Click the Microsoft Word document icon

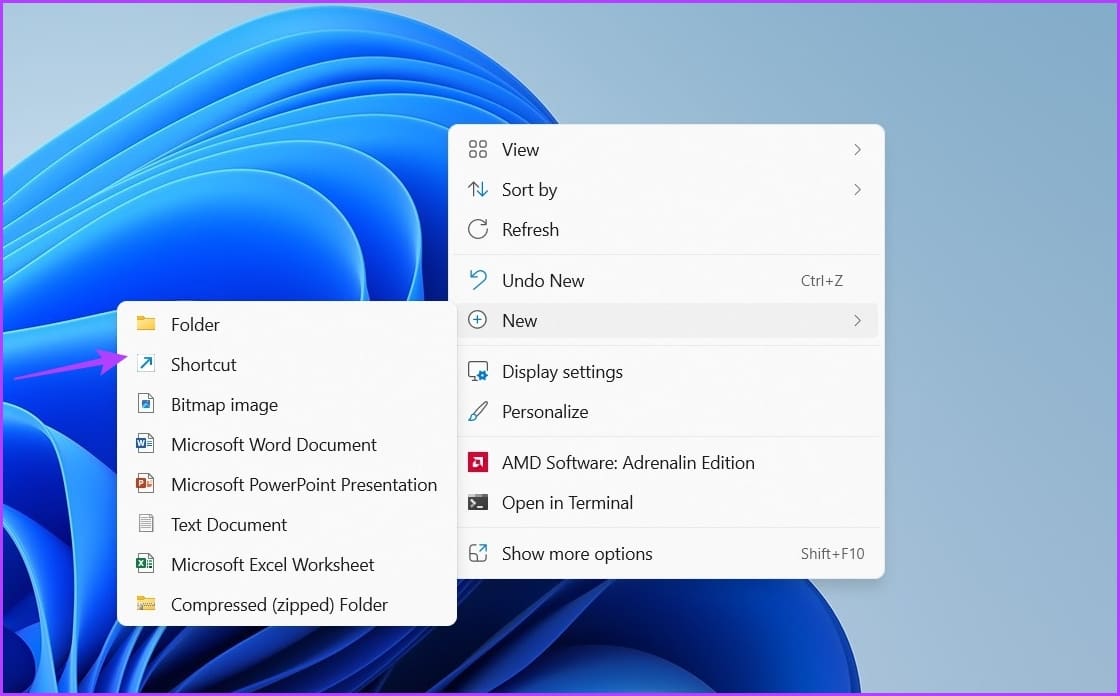coord(146,444)
